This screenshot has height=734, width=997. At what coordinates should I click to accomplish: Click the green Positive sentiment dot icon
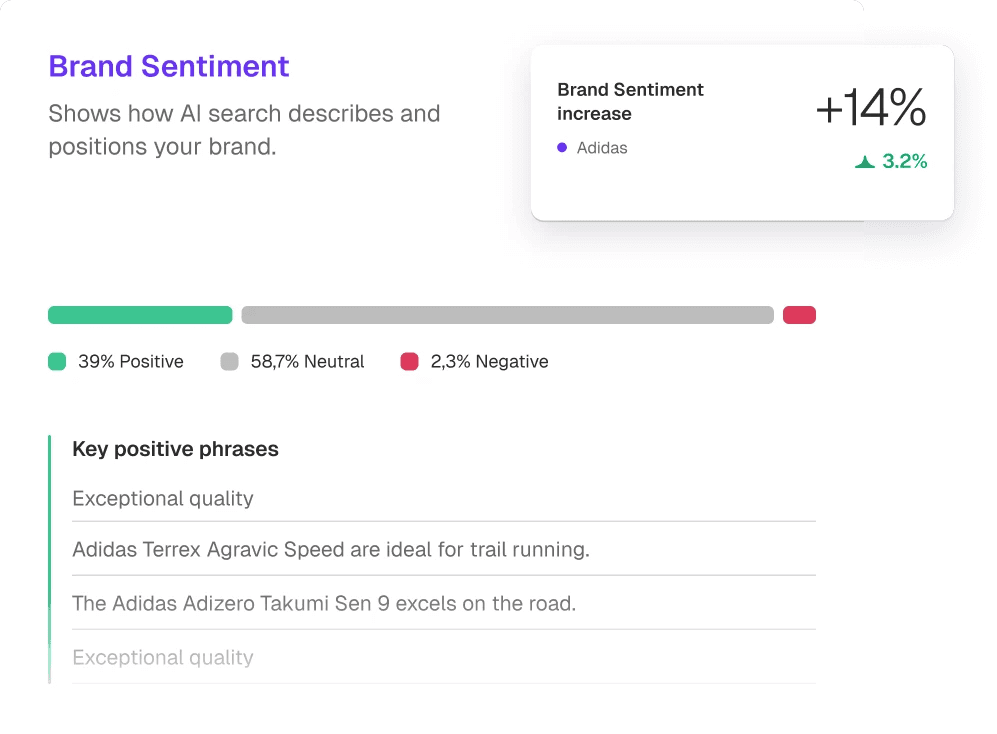[57, 361]
